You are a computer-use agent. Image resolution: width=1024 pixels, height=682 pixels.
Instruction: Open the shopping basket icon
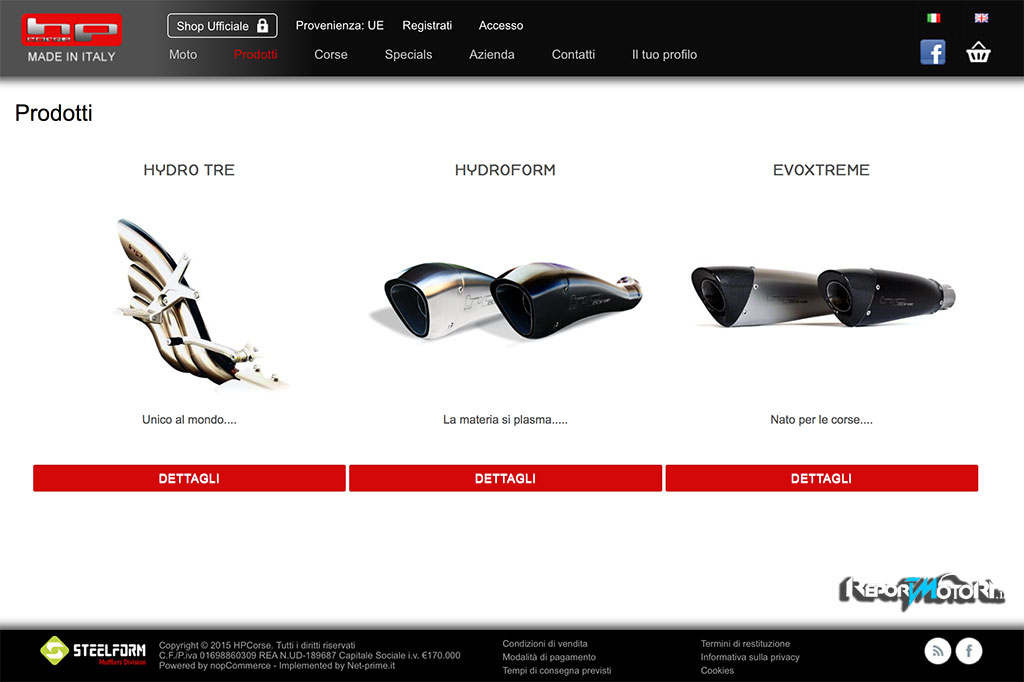pos(978,52)
